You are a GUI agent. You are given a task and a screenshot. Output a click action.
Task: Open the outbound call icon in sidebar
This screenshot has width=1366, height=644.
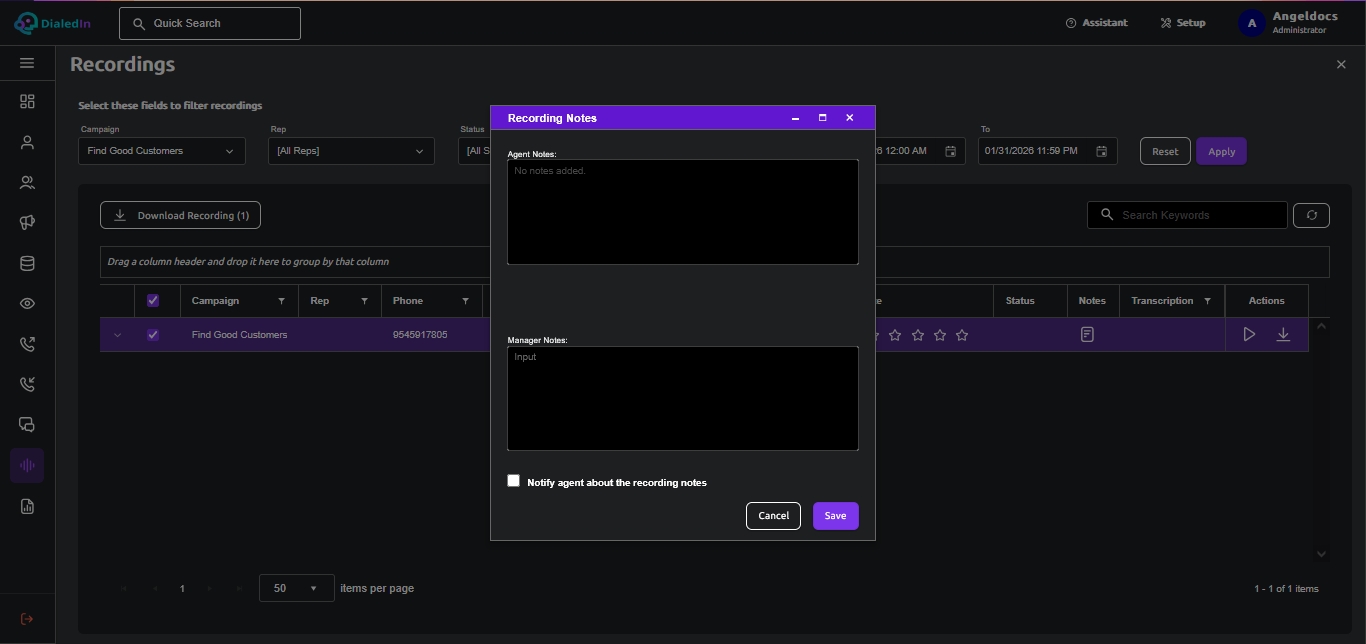pyautogui.click(x=27, y=344)
